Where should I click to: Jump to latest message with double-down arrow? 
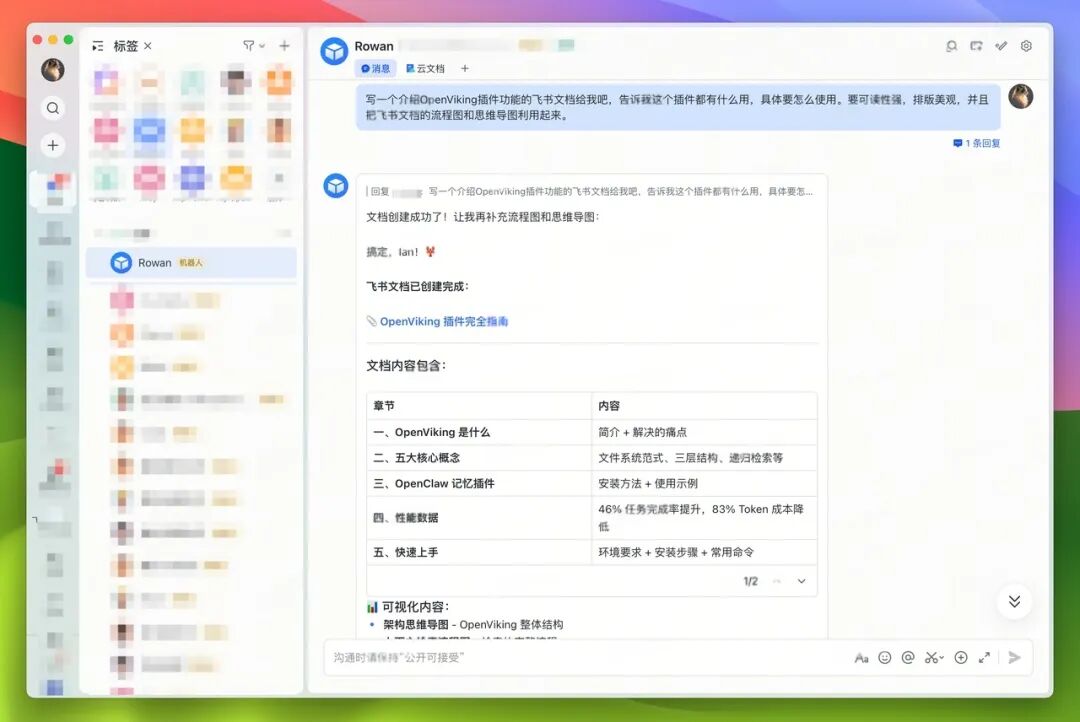pos(1015,601)
